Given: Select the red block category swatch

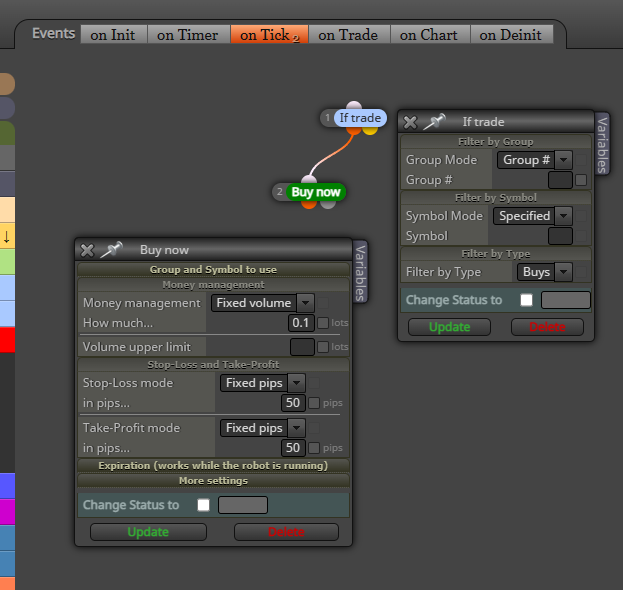Looking at the screenshot, I should click(7, 340).
